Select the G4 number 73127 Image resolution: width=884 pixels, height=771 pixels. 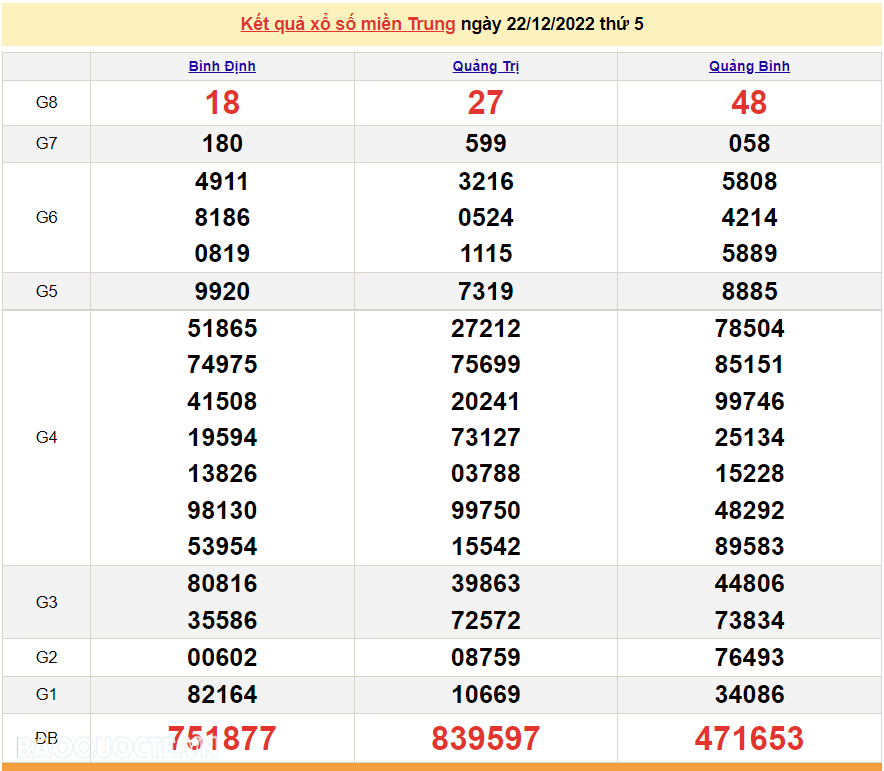[x=485, y=438]
